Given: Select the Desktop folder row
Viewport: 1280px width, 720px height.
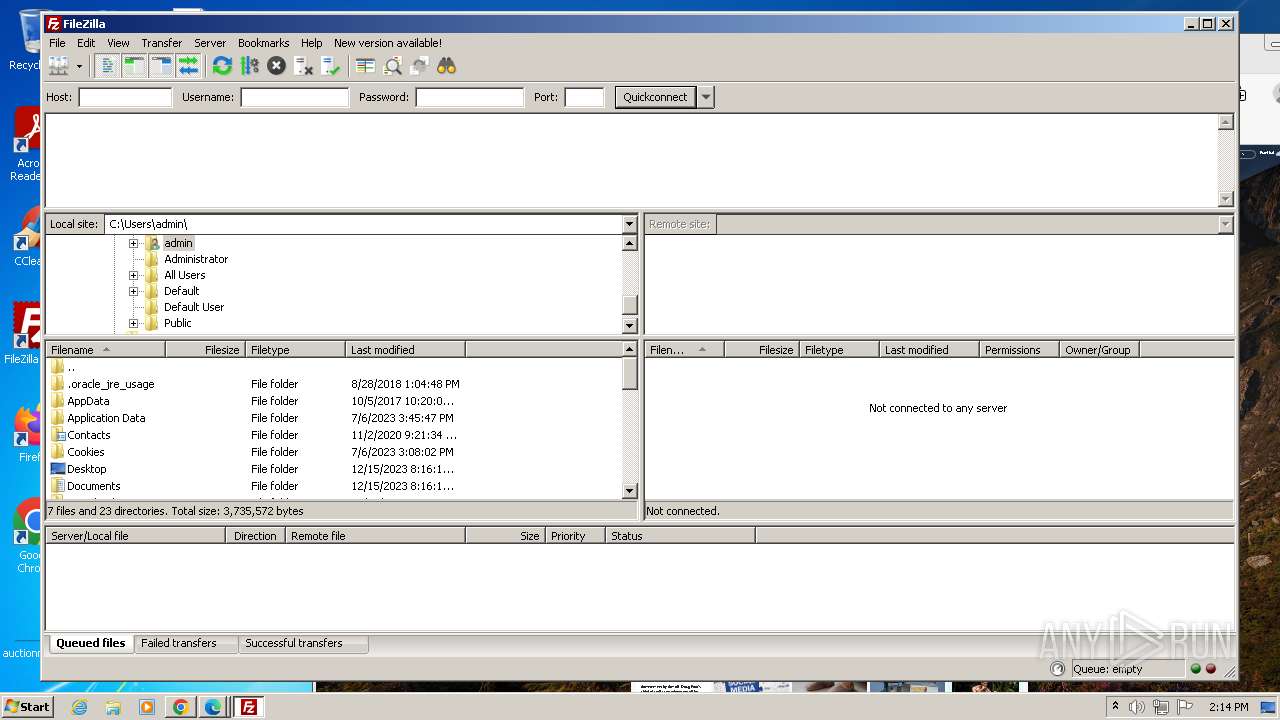Looking at the screenshot, I should coord(333,469).
